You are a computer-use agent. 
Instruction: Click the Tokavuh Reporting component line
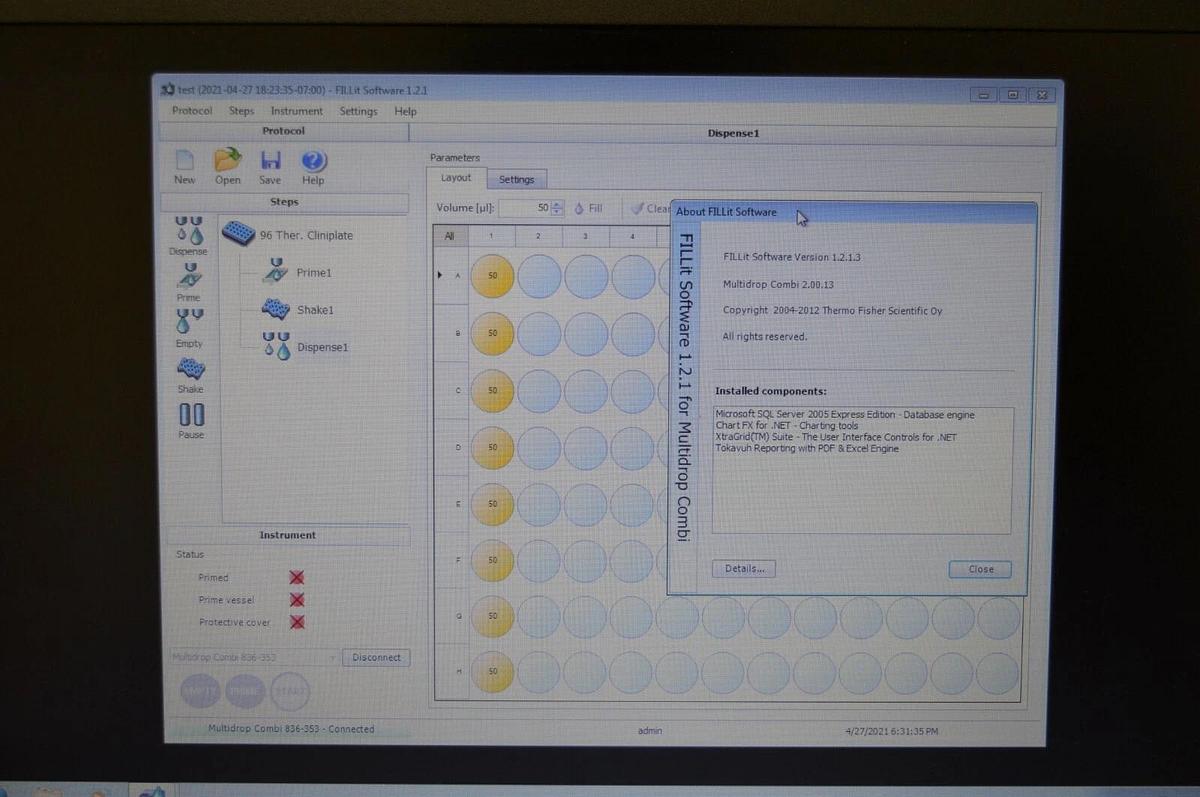(x=807, y=448)
